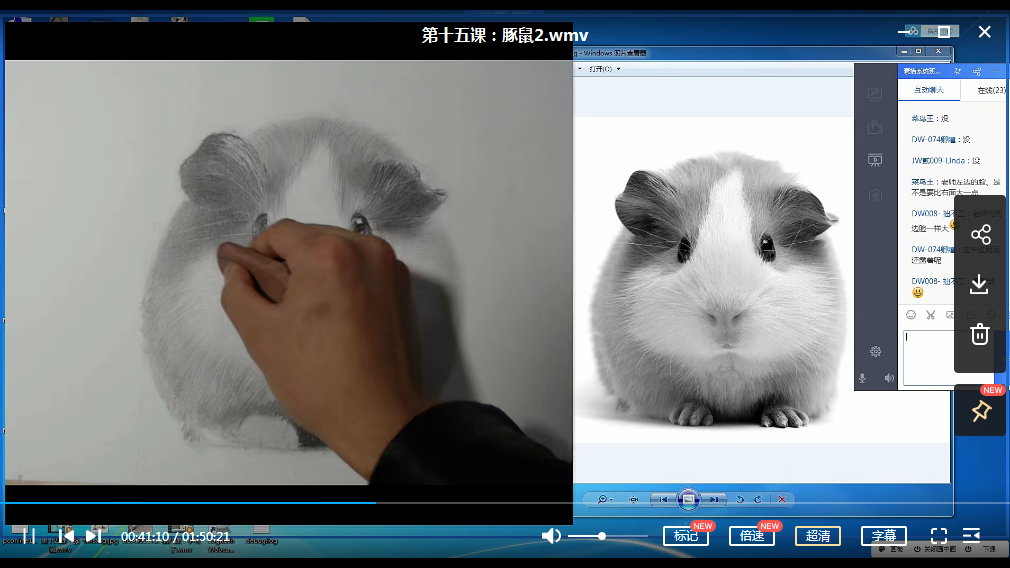Go to next image in photo viewer
The image size is (1010, 568).
(714, 499)
